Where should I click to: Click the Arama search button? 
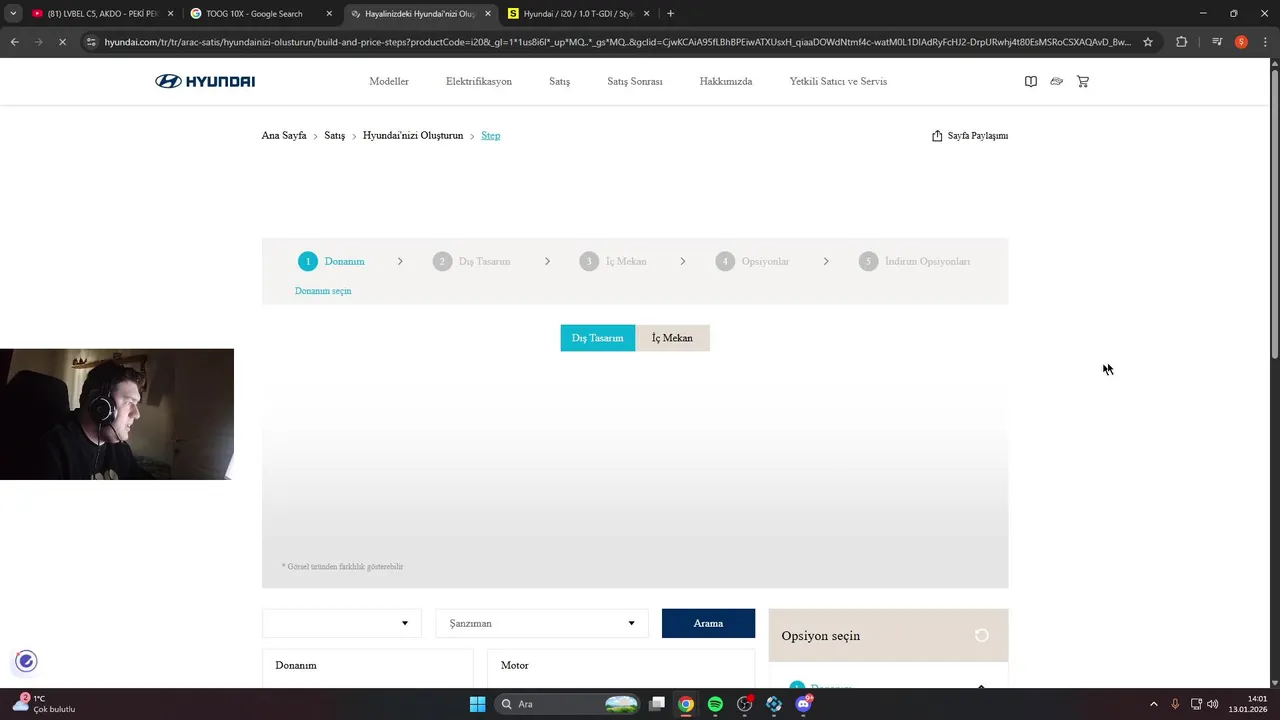(x=708, y=623)
